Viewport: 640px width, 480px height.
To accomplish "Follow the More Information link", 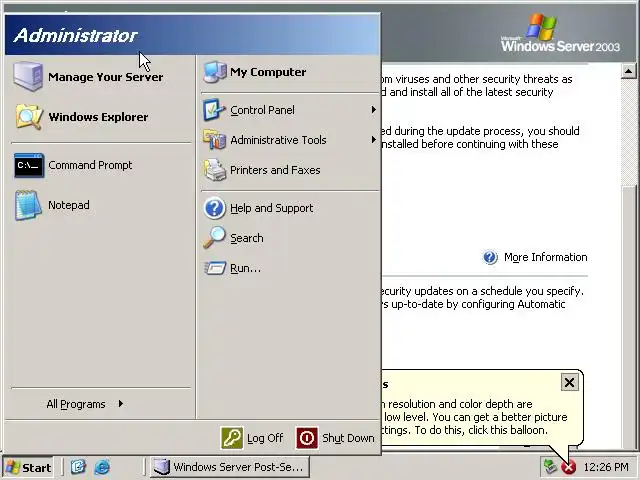I will coord(546,257).
